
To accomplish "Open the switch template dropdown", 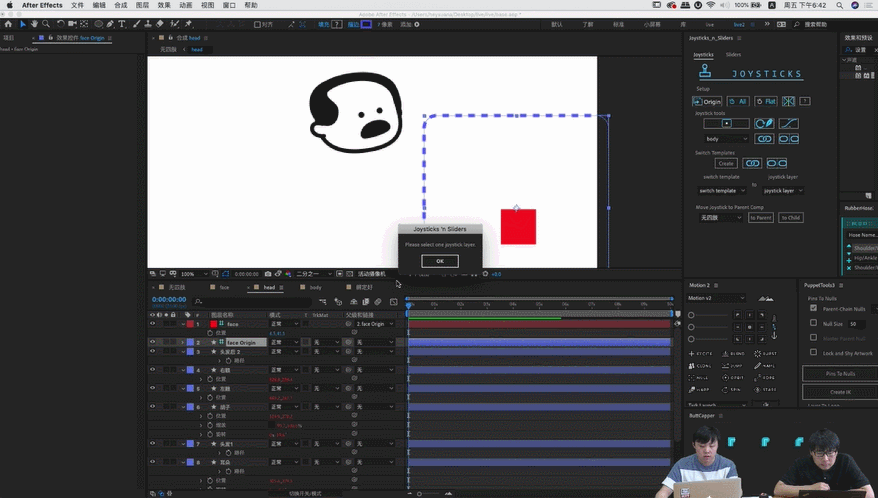I will [722, 190].
